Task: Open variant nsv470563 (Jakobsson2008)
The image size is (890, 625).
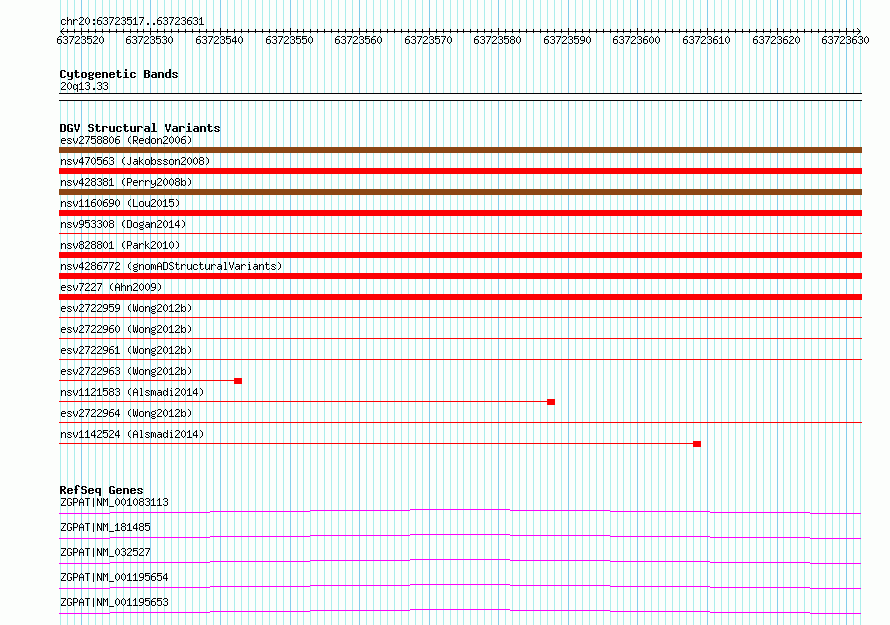Action: pyautogui.click(x=135, y=161)
